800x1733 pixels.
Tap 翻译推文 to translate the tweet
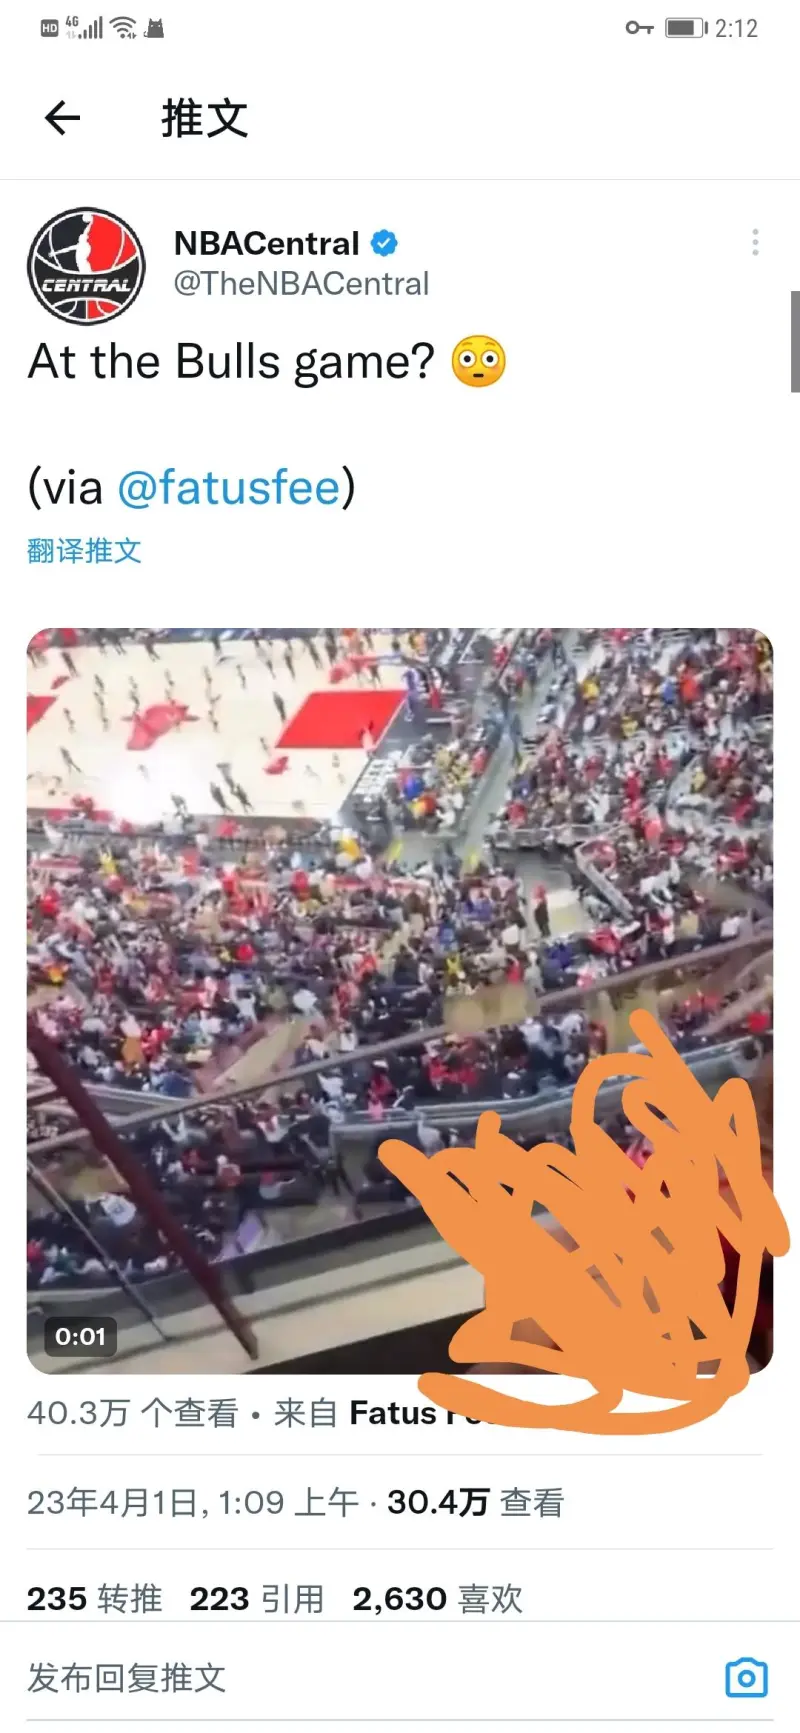(84, 551)
